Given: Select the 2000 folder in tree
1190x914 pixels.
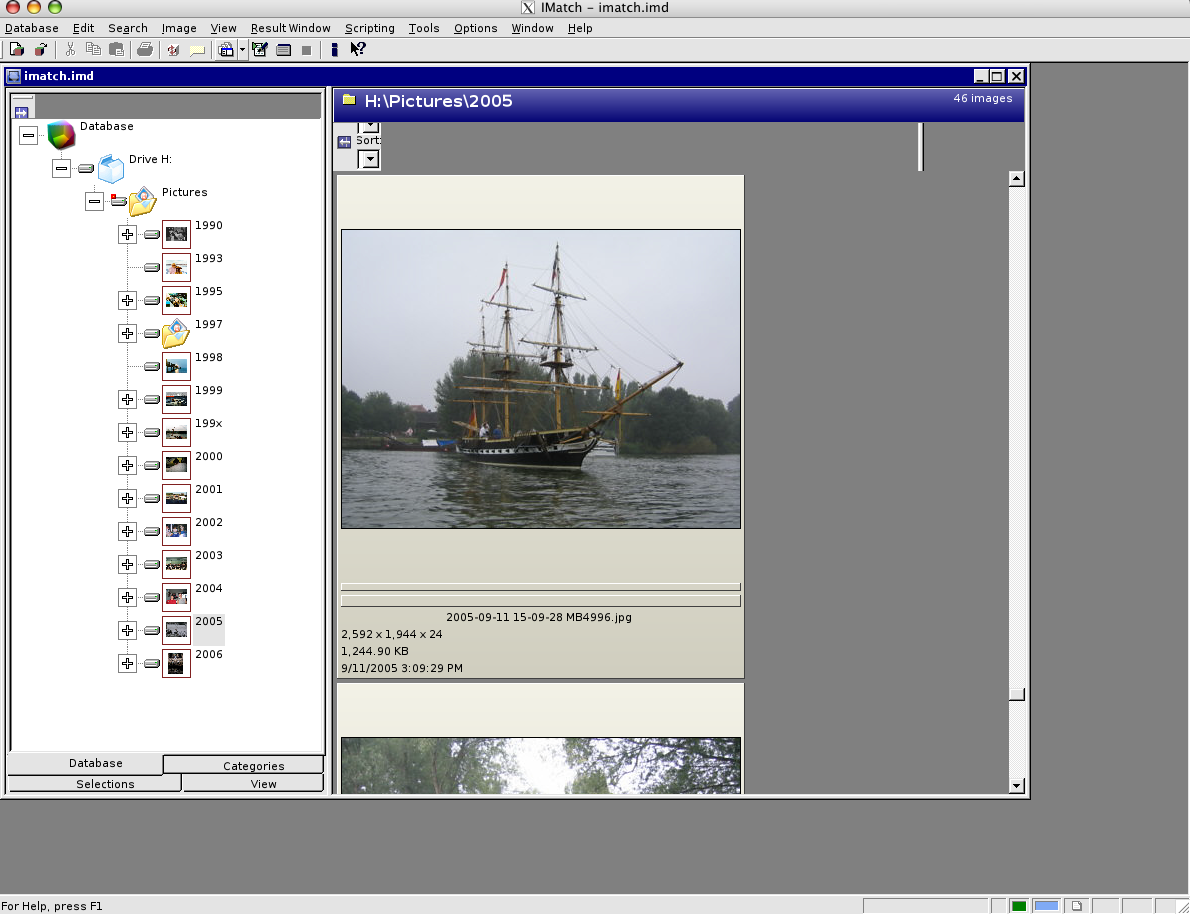Looking at the screenshot, I should coord(209,456).
